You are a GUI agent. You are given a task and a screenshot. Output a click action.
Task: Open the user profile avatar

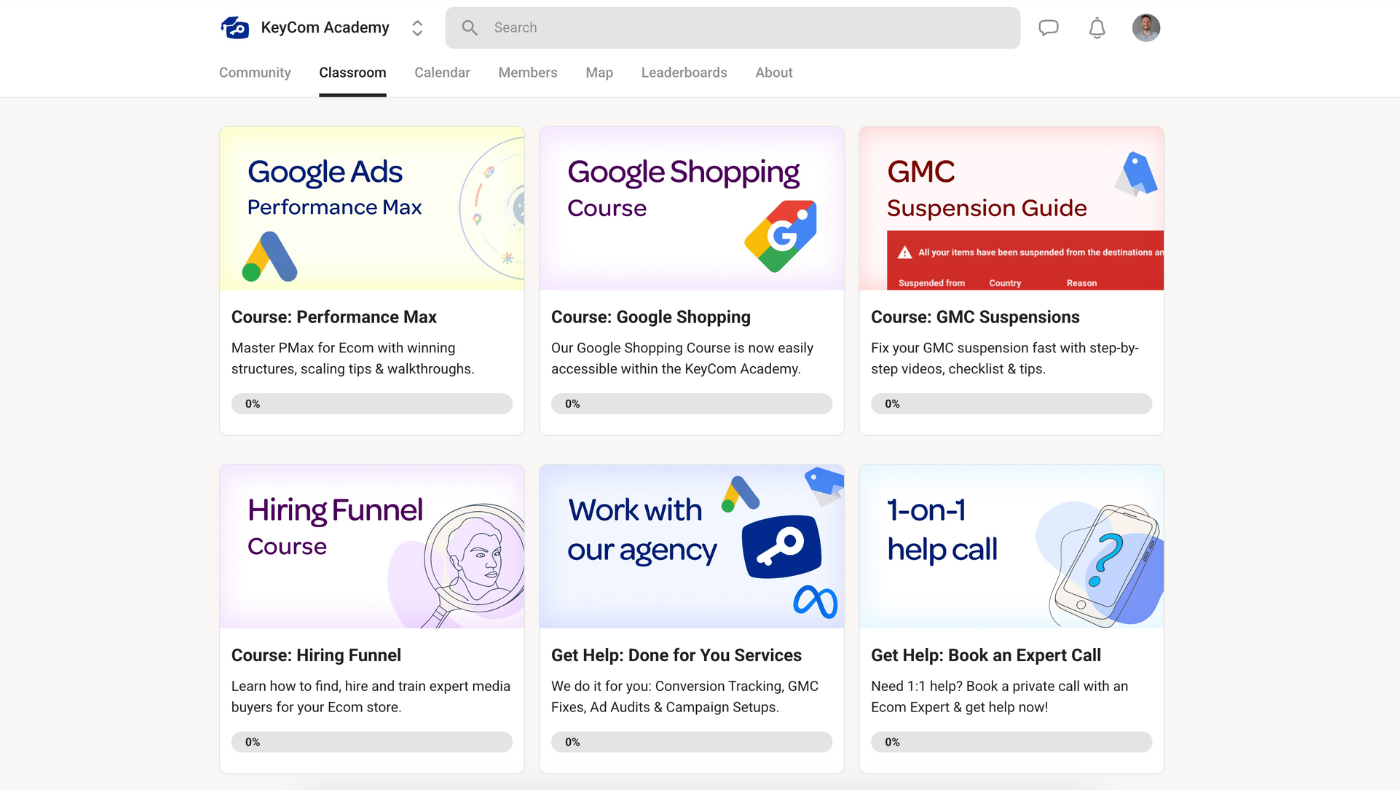pyautogui.click(x=1146, y=28)
